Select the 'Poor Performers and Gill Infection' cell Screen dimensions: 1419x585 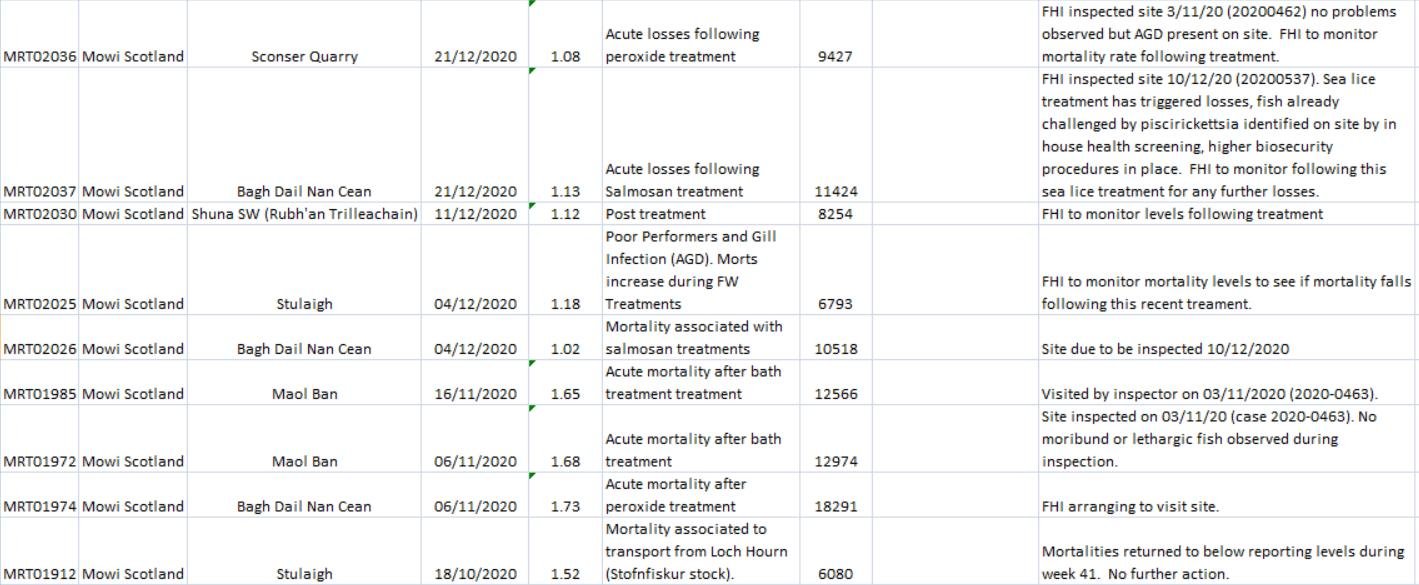pyautogui.click(x=691, y=270)
